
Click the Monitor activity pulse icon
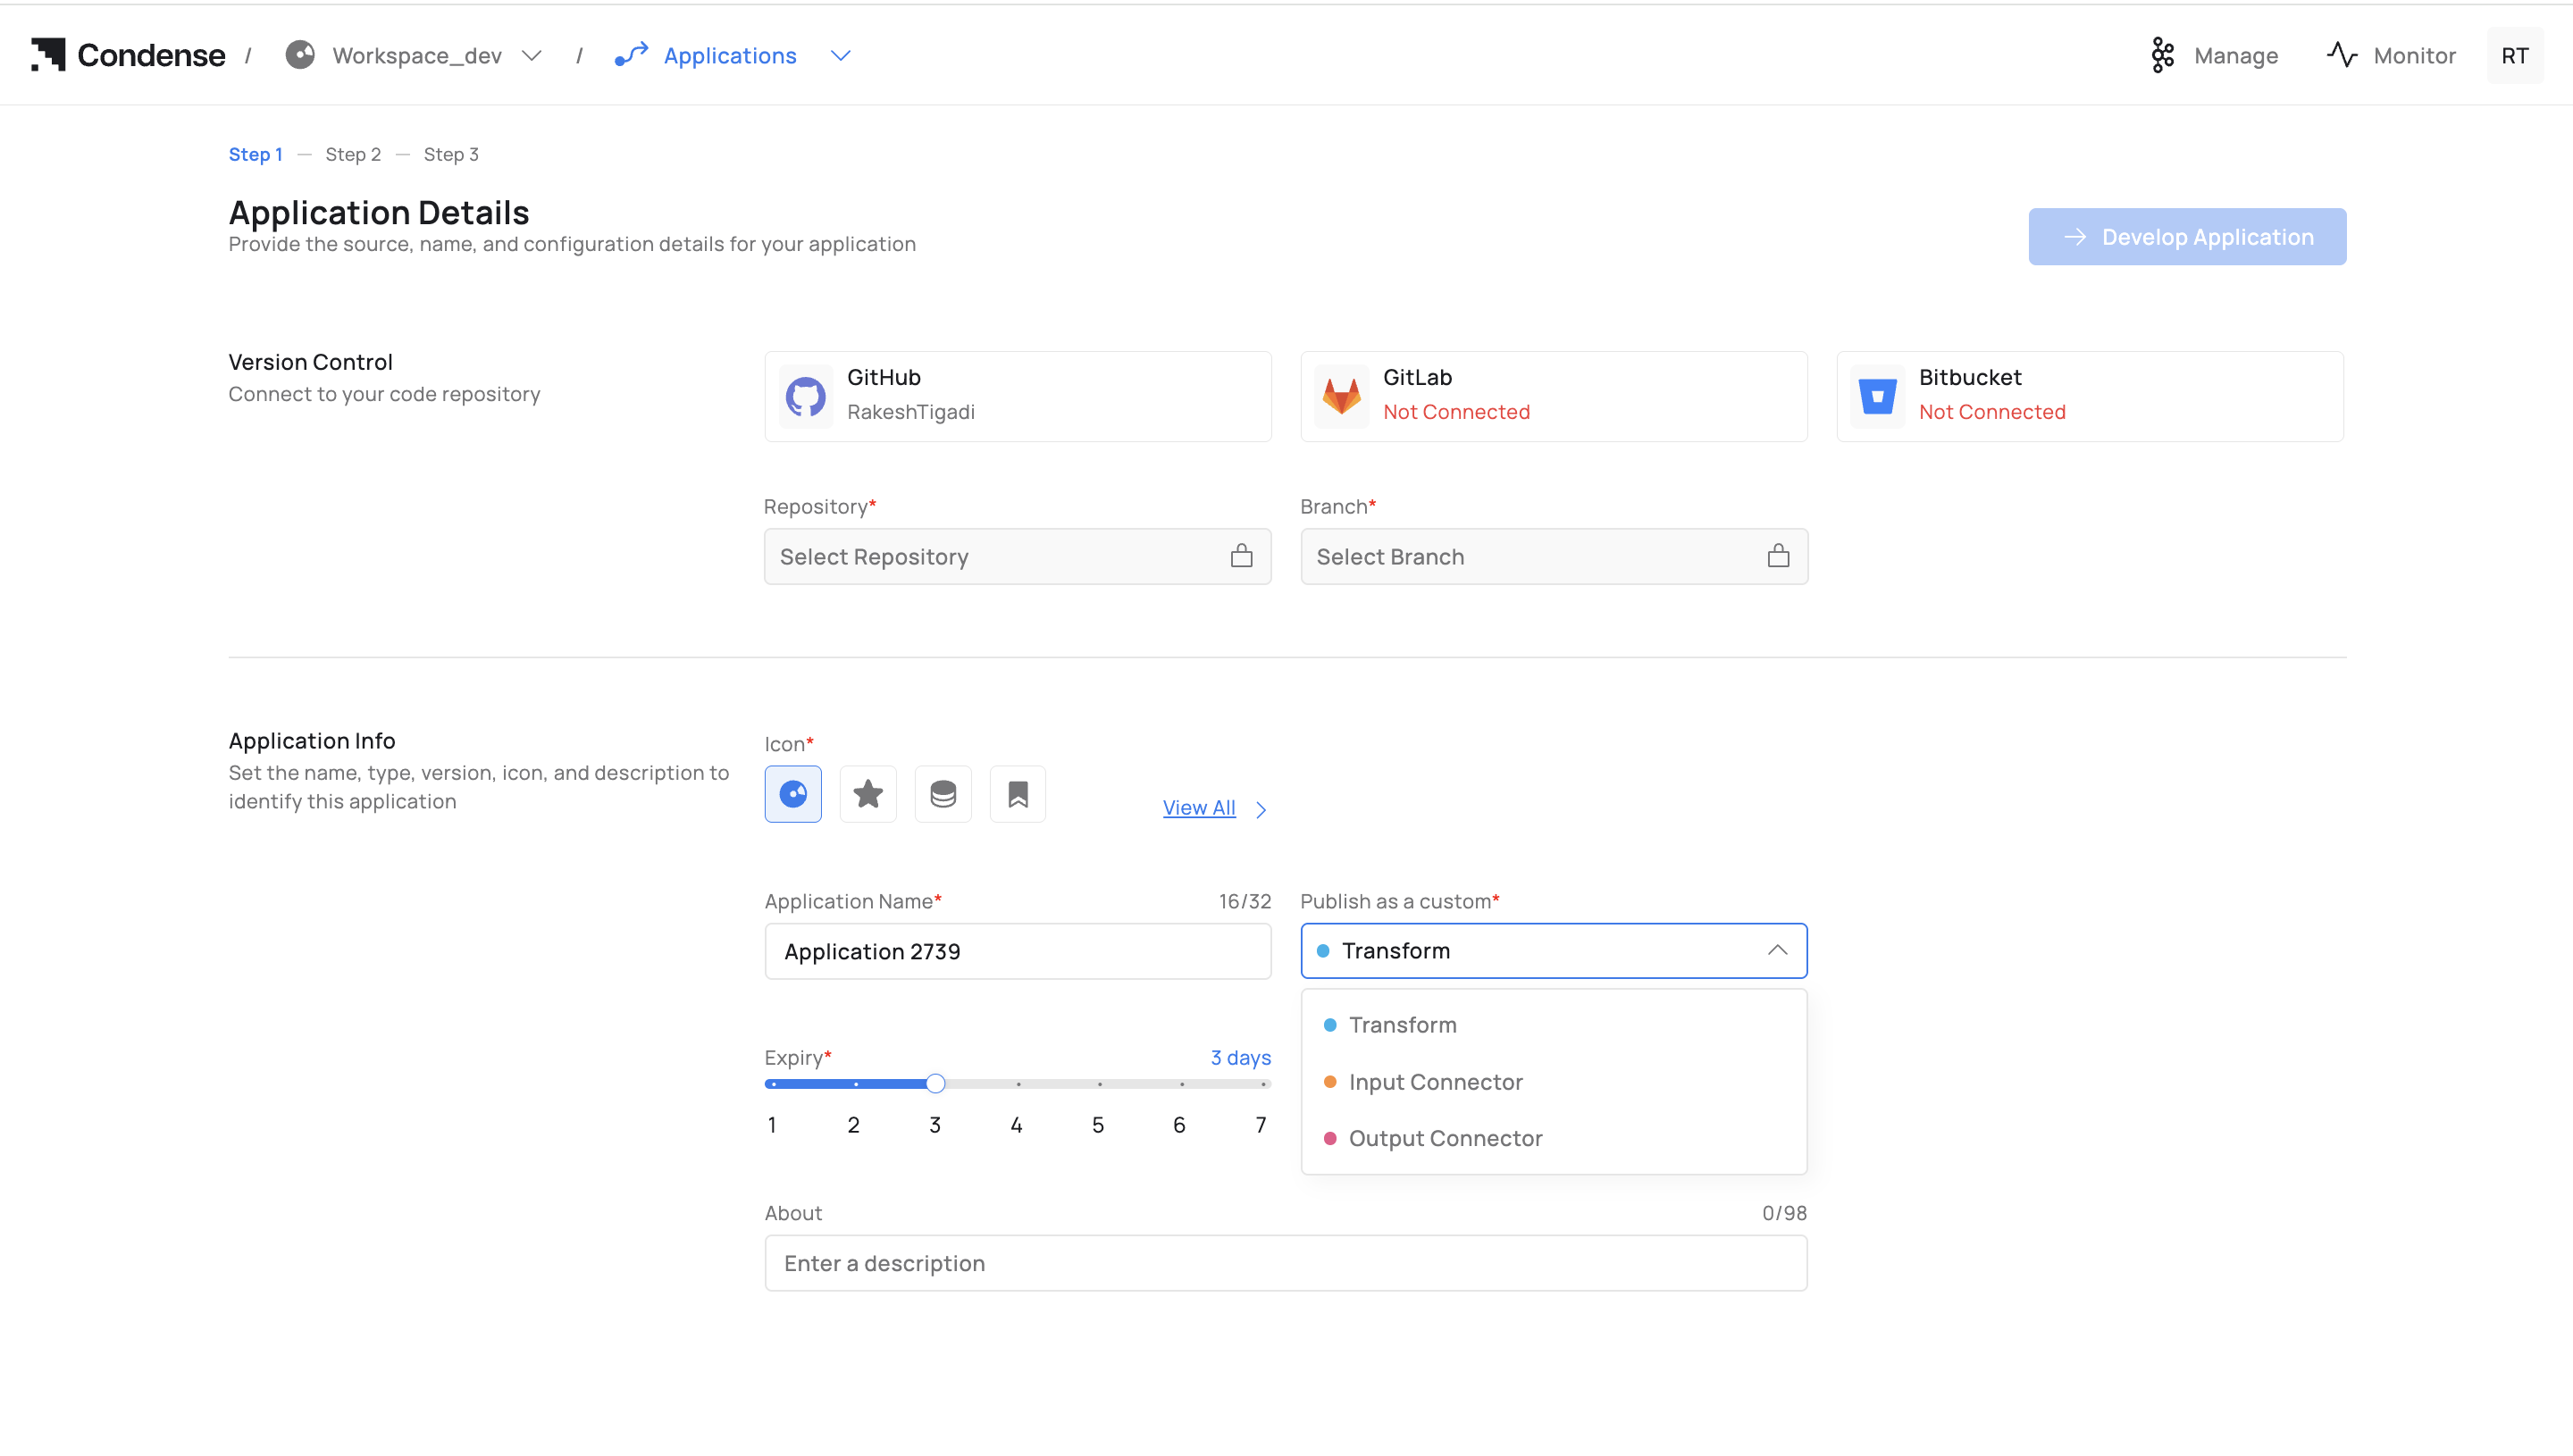pyautogui.click(x=2341, y=56)
